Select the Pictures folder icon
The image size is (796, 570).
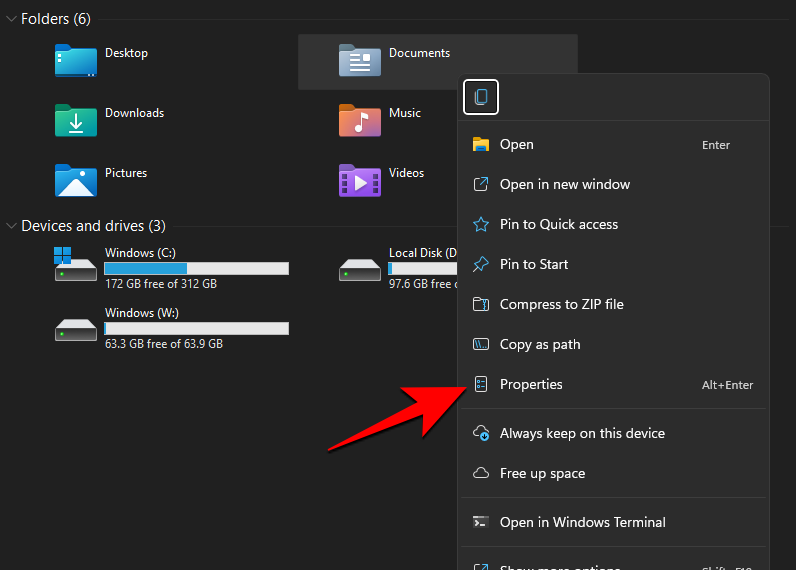pos(76,180)
